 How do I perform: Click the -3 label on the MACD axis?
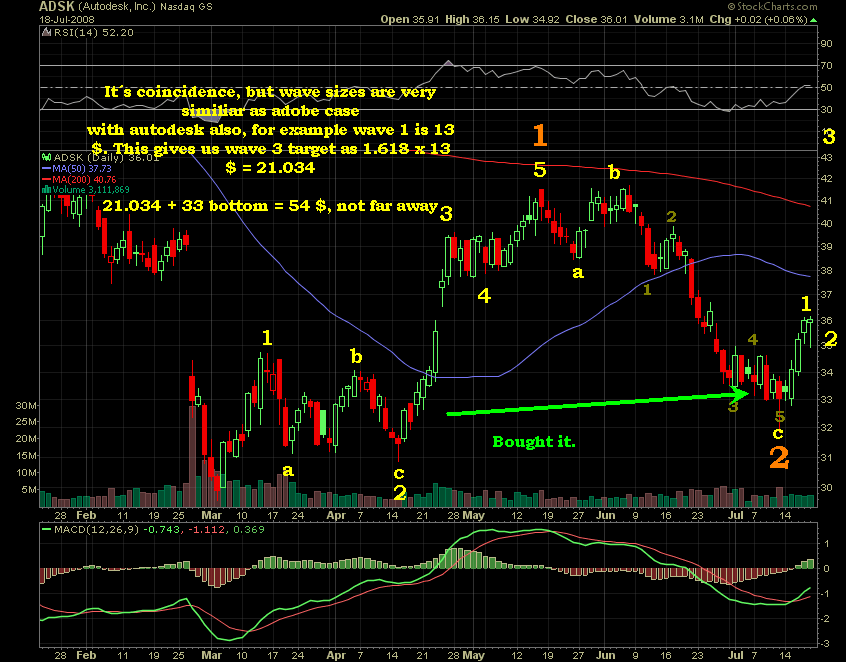tap(825, 644)
